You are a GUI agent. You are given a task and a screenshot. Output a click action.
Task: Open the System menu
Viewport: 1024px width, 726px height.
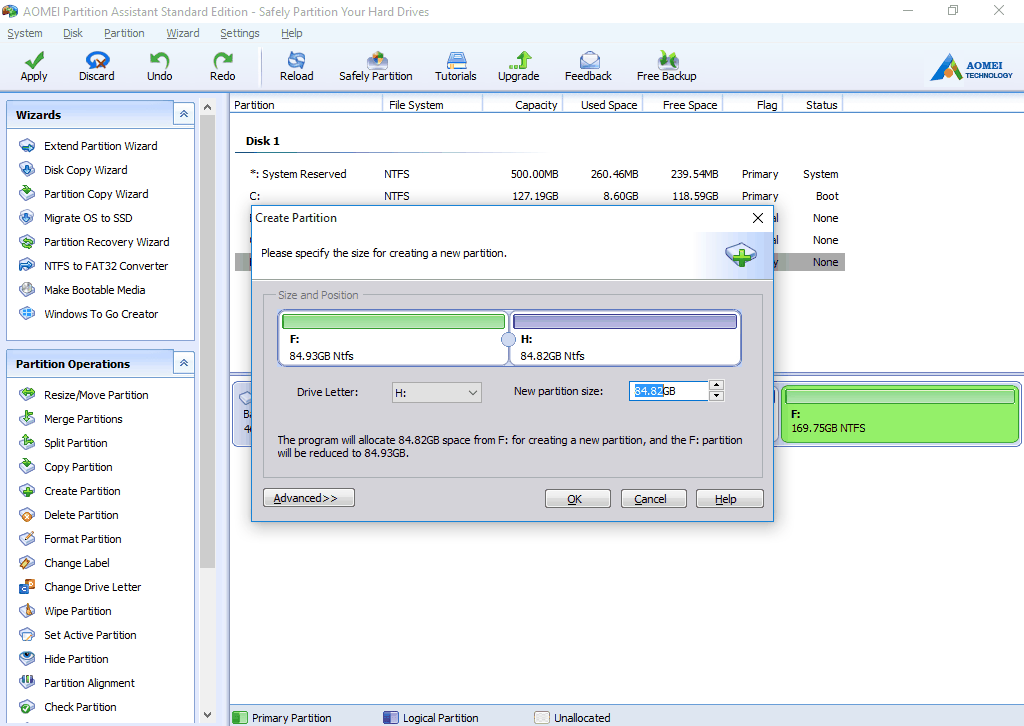[x=25, y=33]
